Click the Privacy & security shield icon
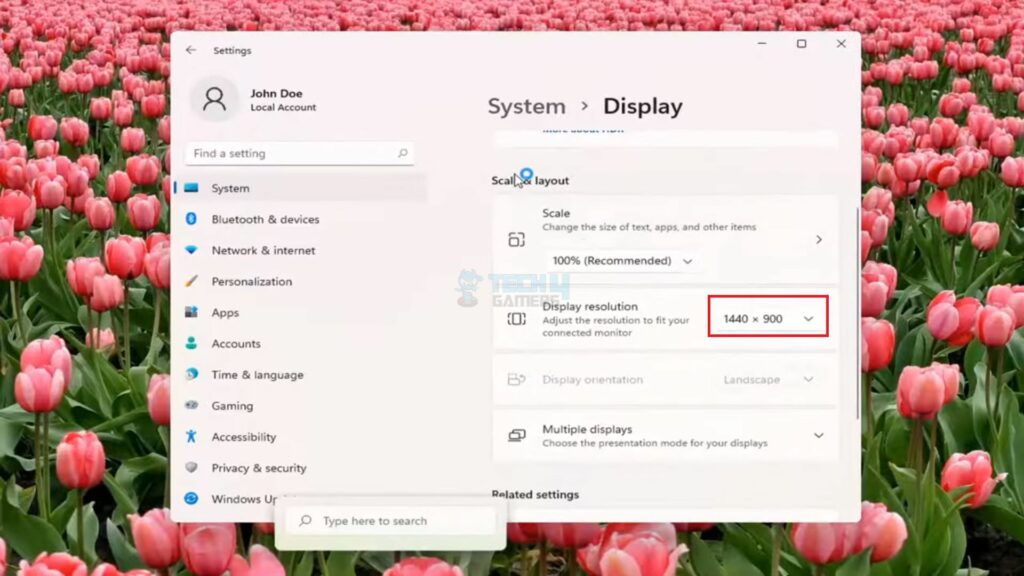 click(191, 468)
